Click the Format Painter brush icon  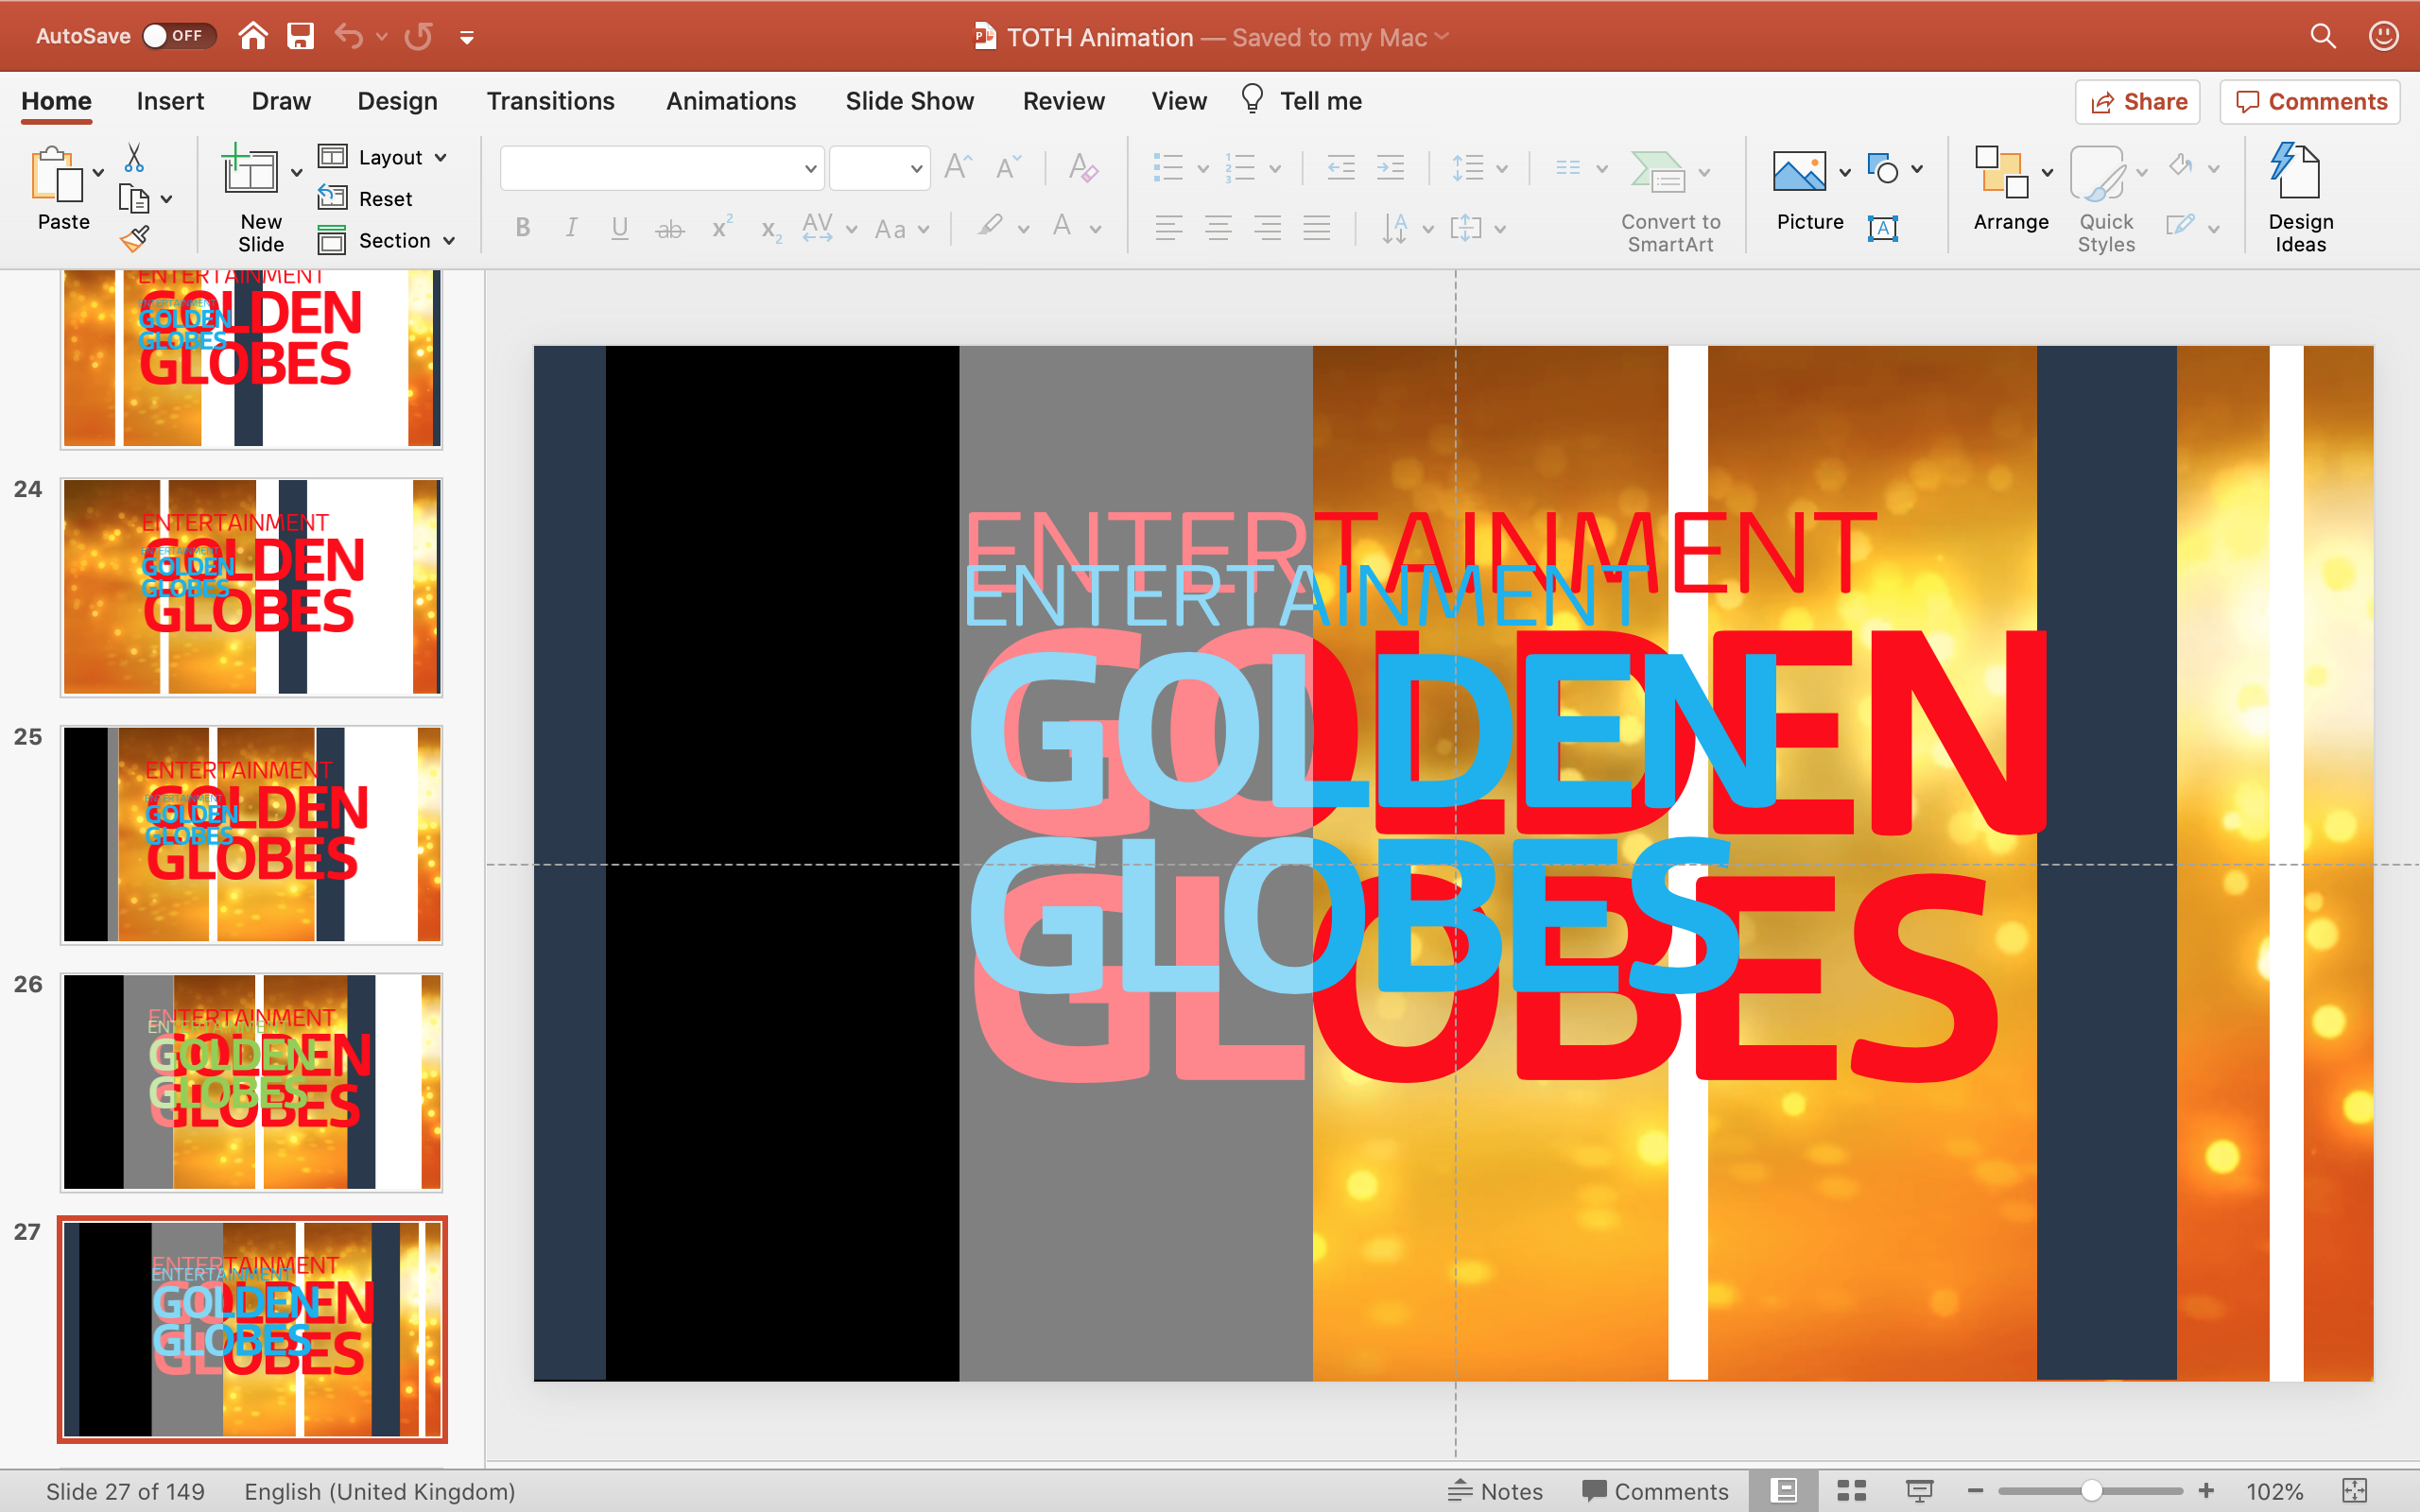[x=134, y=238]
